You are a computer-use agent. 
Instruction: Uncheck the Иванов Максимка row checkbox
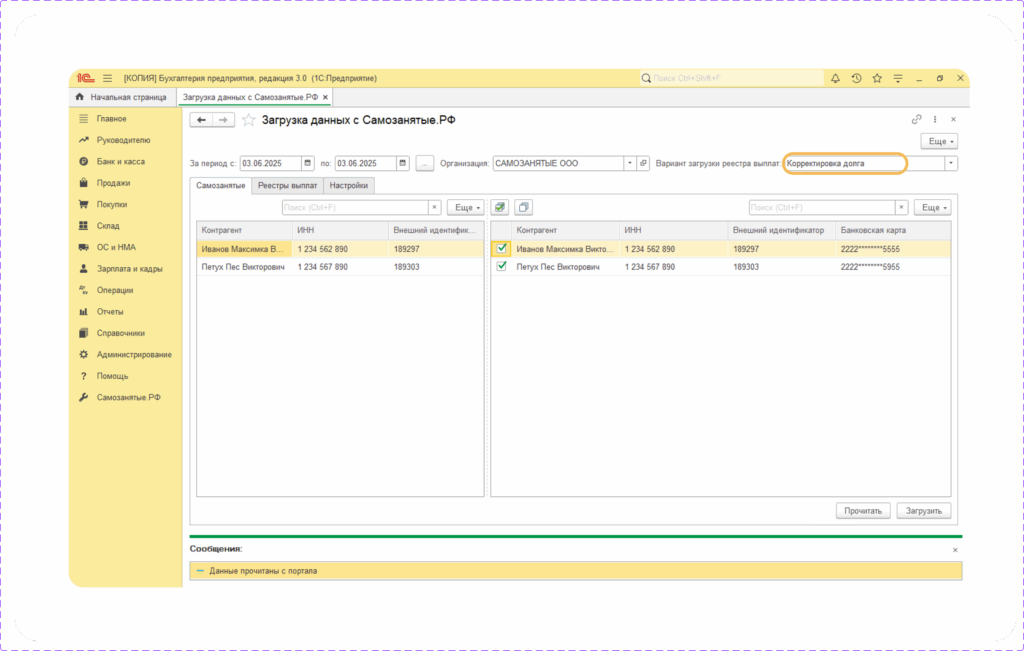[502, 249]
